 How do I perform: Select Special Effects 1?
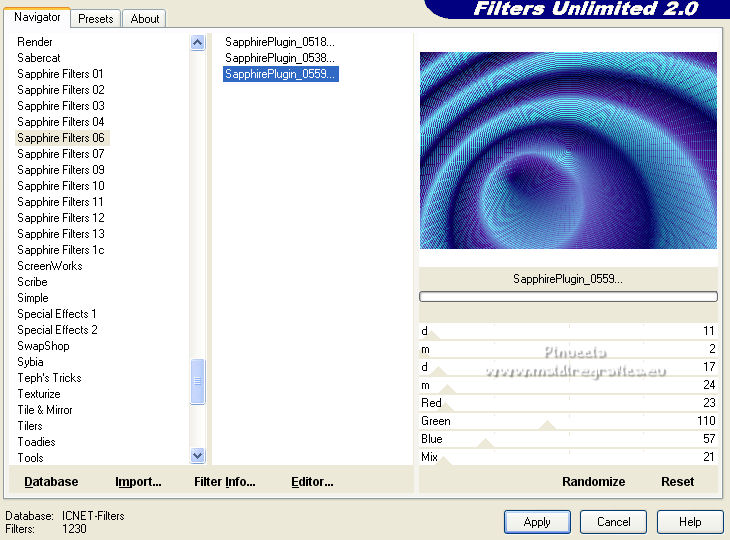pos(57,314)
